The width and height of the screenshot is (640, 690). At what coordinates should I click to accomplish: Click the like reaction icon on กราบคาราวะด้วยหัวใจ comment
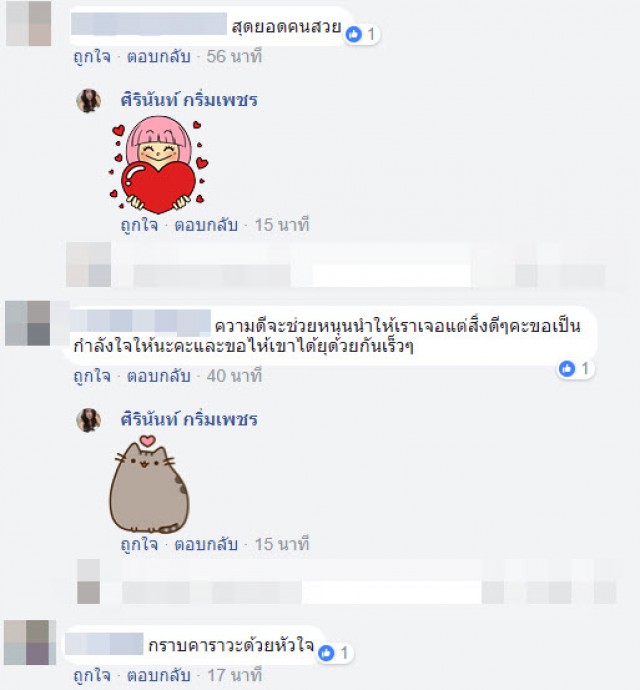point(326,653)
